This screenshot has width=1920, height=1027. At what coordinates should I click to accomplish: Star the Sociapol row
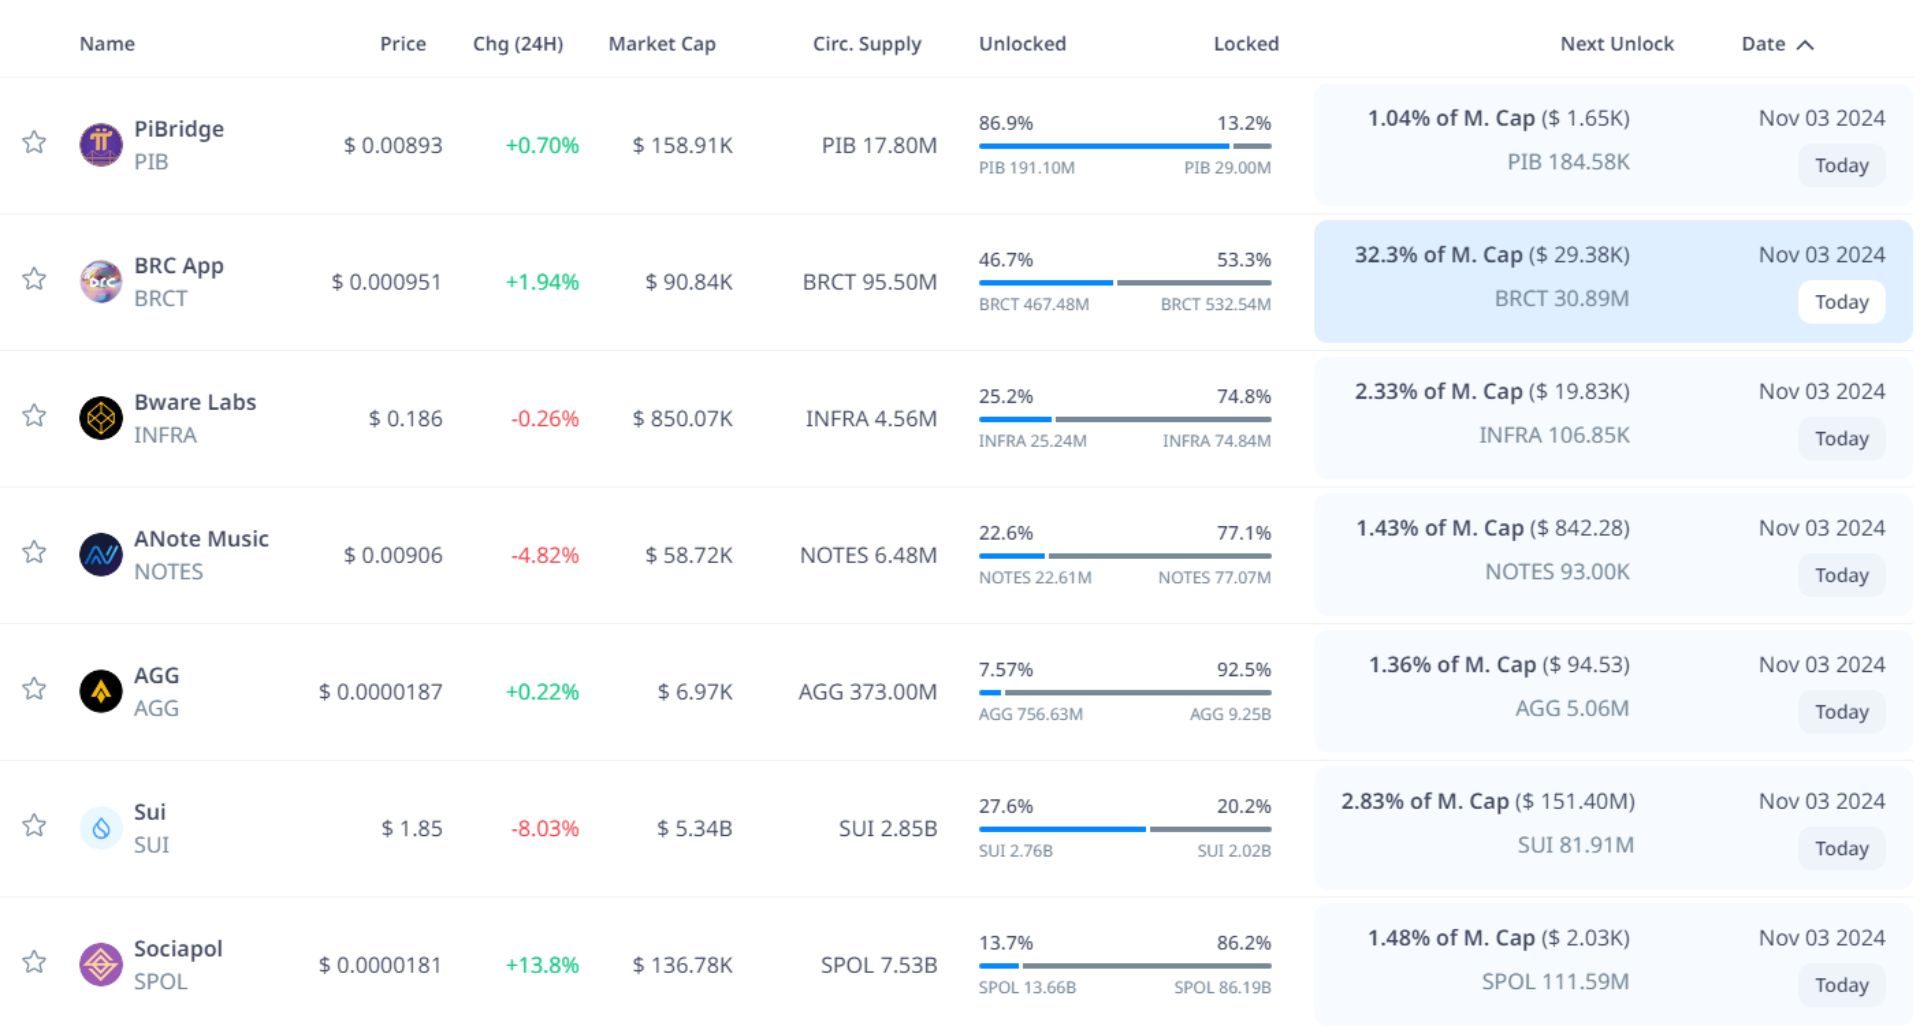35,962
